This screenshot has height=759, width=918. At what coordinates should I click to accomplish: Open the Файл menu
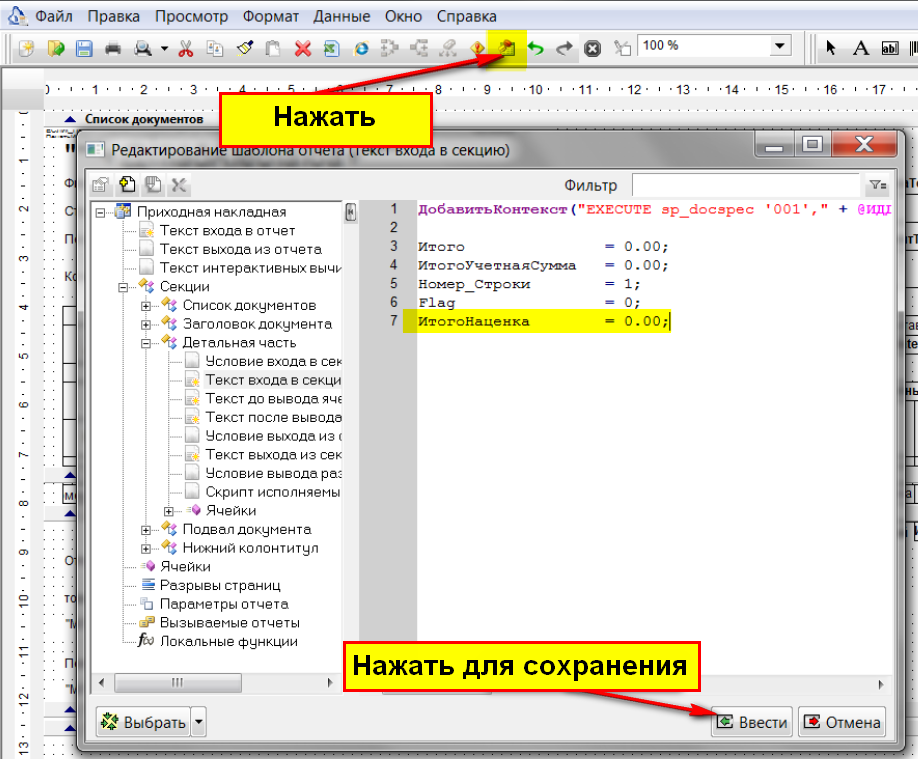pyautogui.click(x=53, y=16)
